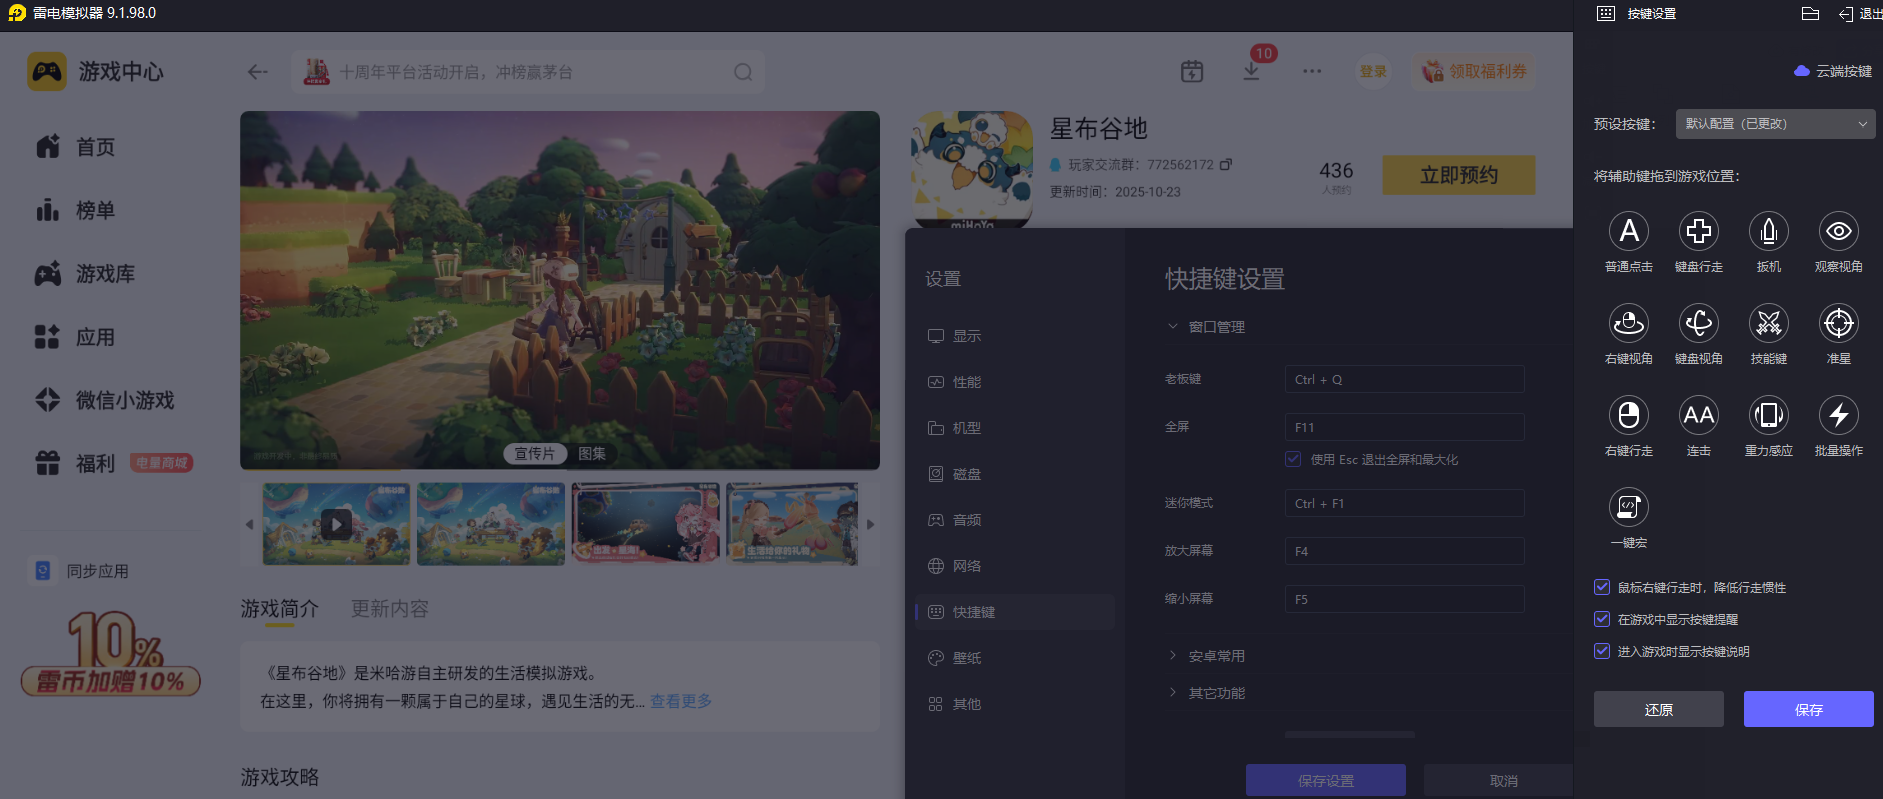Click 保存设置 in settings dialog
Image resolution: width=1883 pixels, height=799 pixels.
point(1326,781)
